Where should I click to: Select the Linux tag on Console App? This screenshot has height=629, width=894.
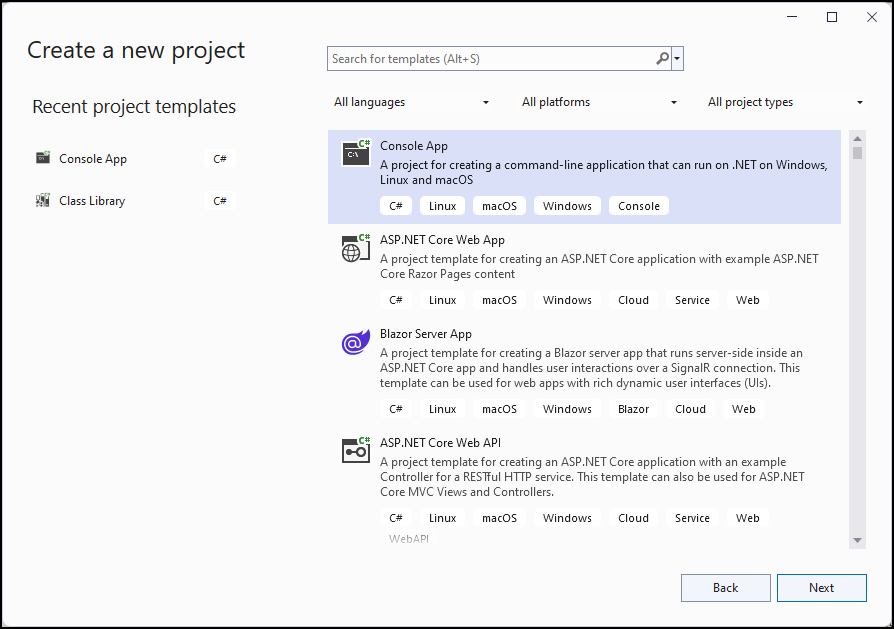[442, 205]
